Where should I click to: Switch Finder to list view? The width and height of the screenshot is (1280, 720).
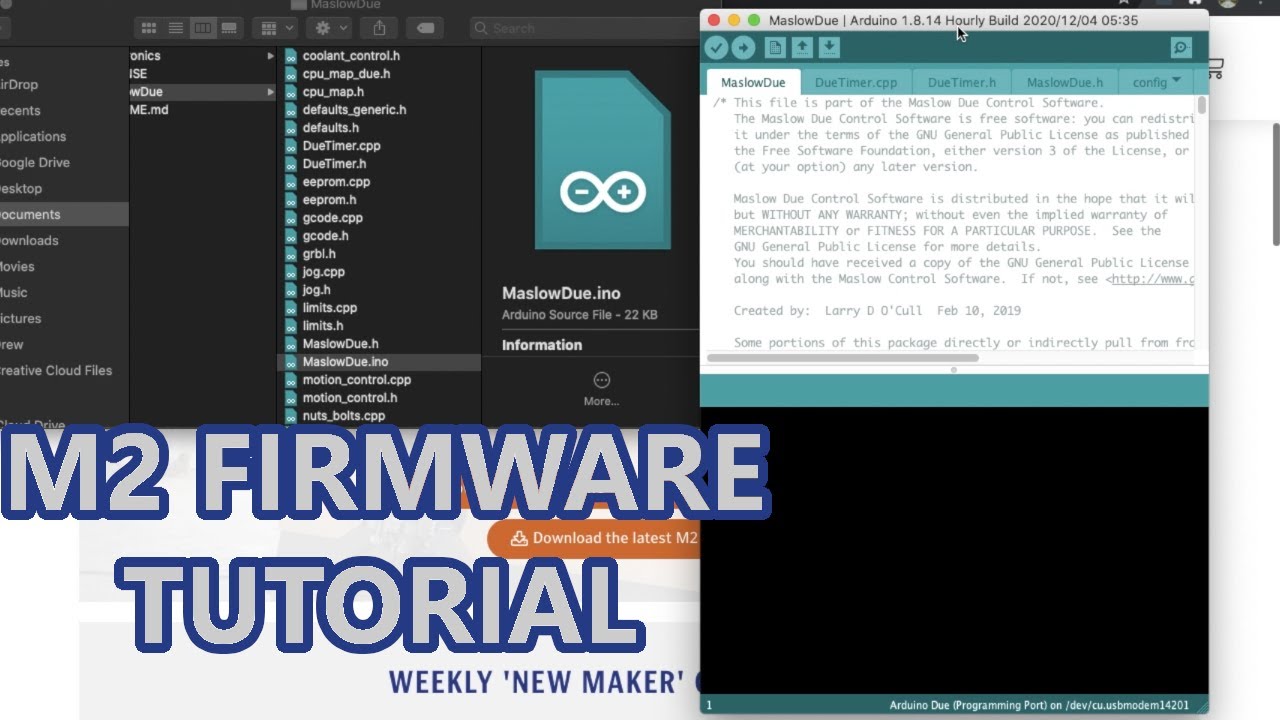point(176,28)
